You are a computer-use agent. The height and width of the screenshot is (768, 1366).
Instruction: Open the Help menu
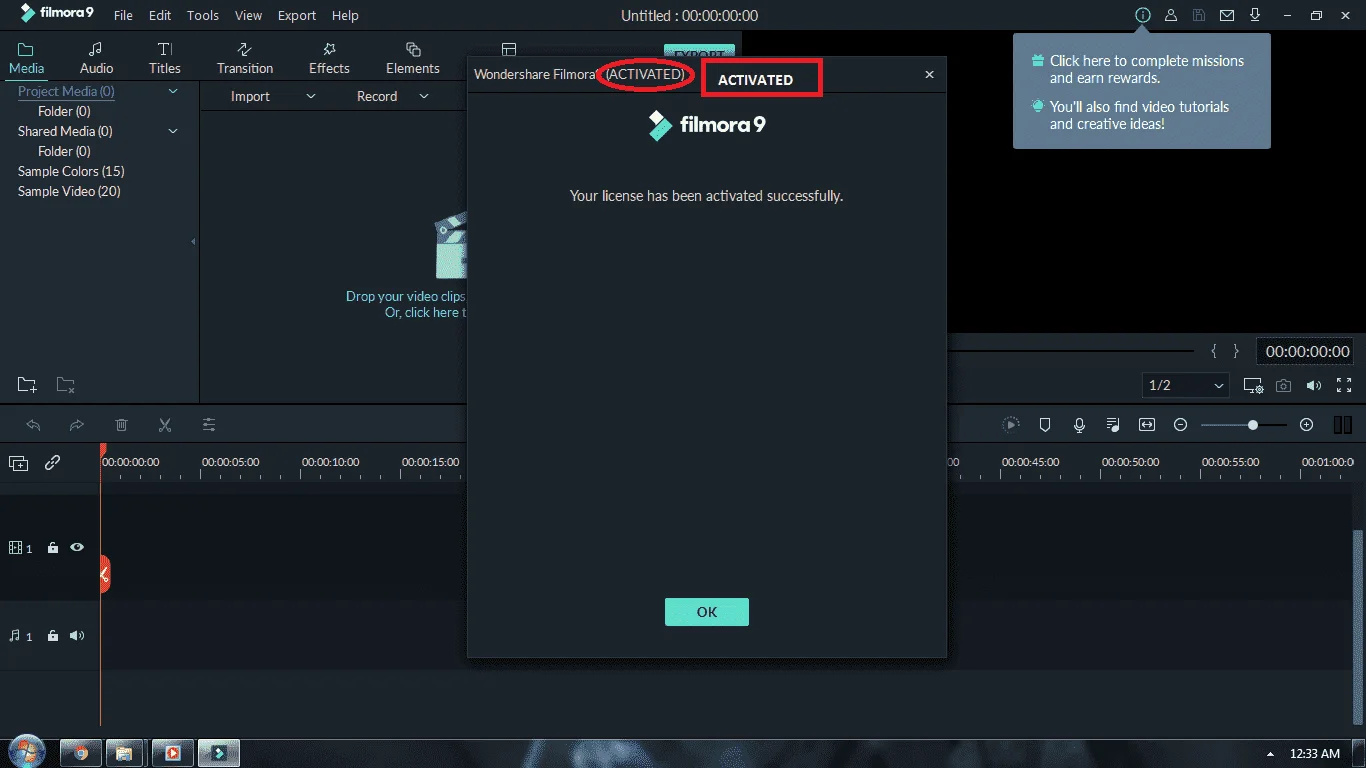(x=345, y=16)
